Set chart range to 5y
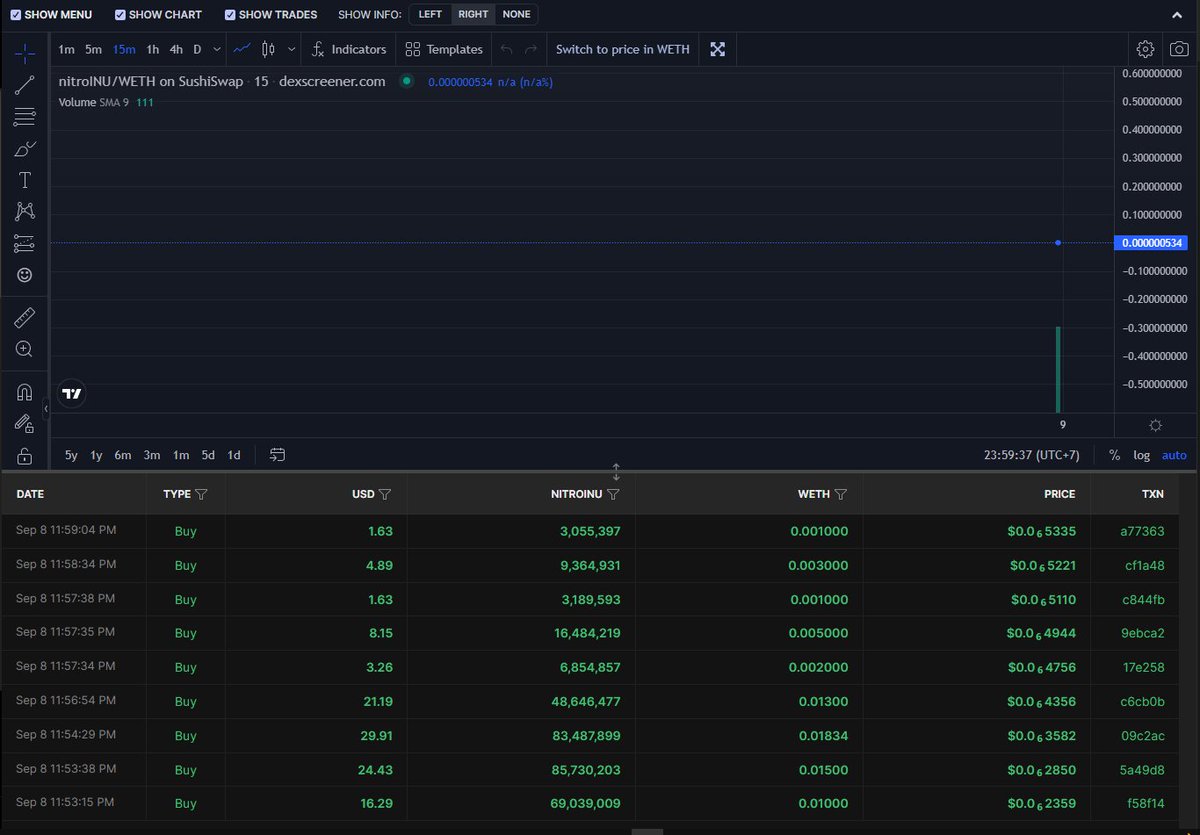Screen dimensions: 1200x835 click(71, 455)
